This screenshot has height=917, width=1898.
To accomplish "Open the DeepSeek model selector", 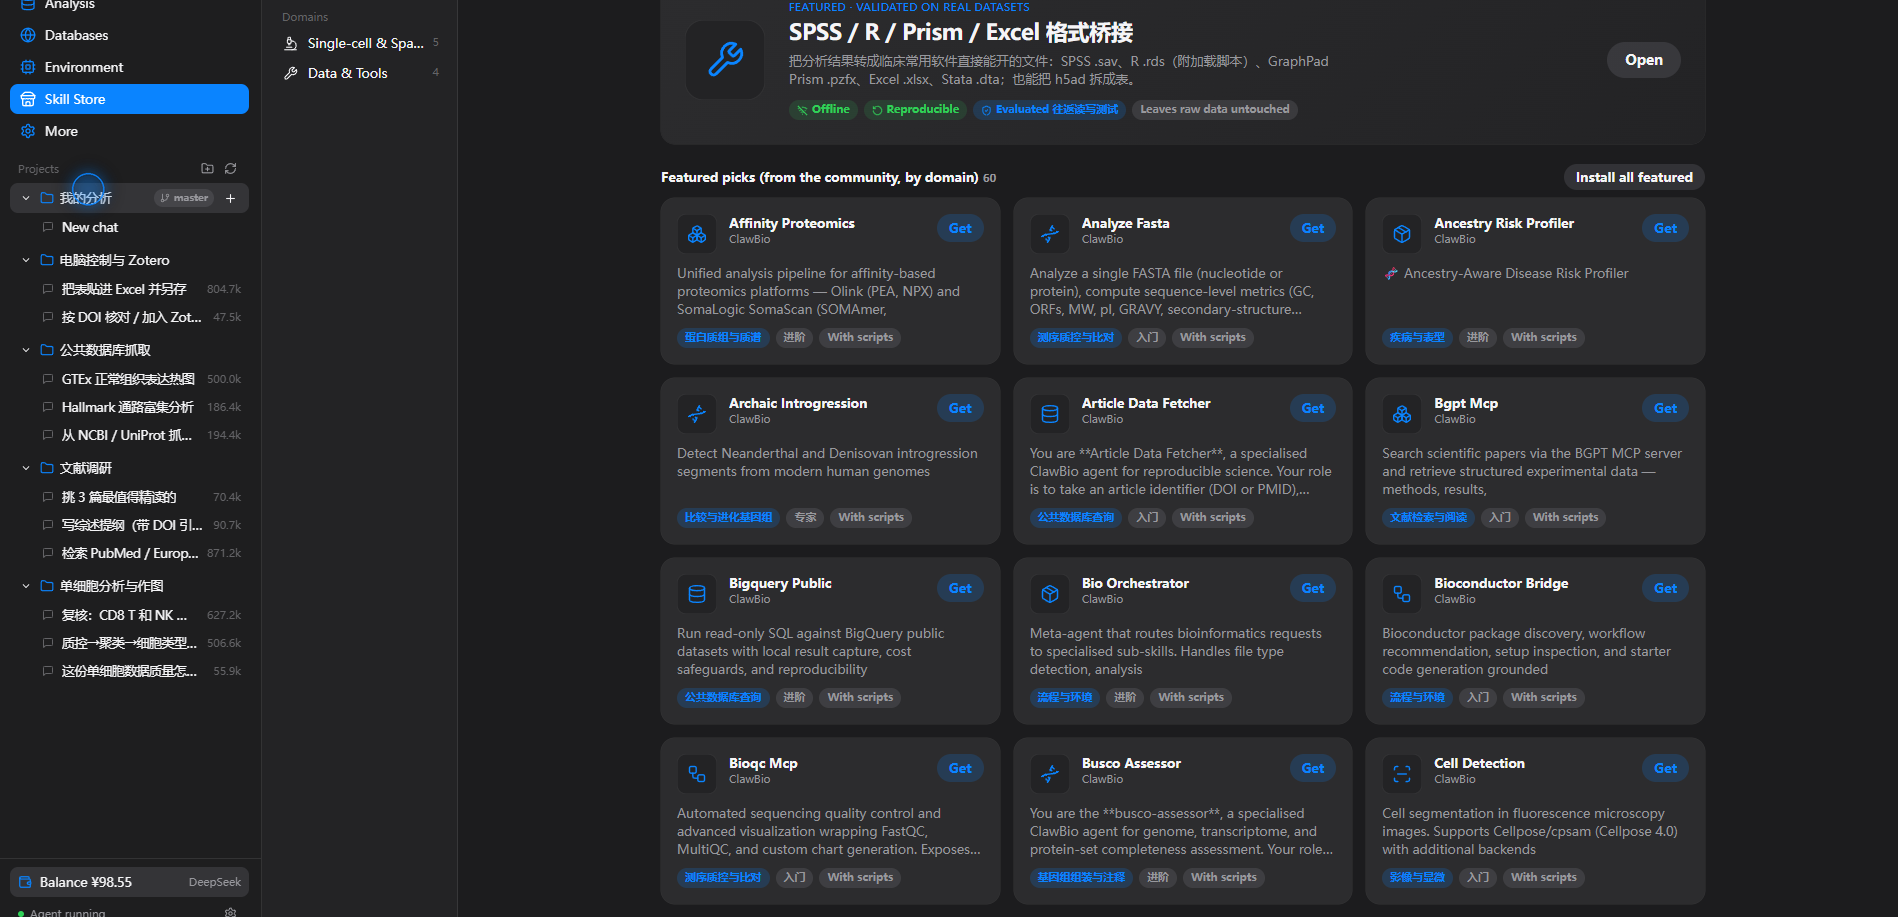I will click(214, 882).
